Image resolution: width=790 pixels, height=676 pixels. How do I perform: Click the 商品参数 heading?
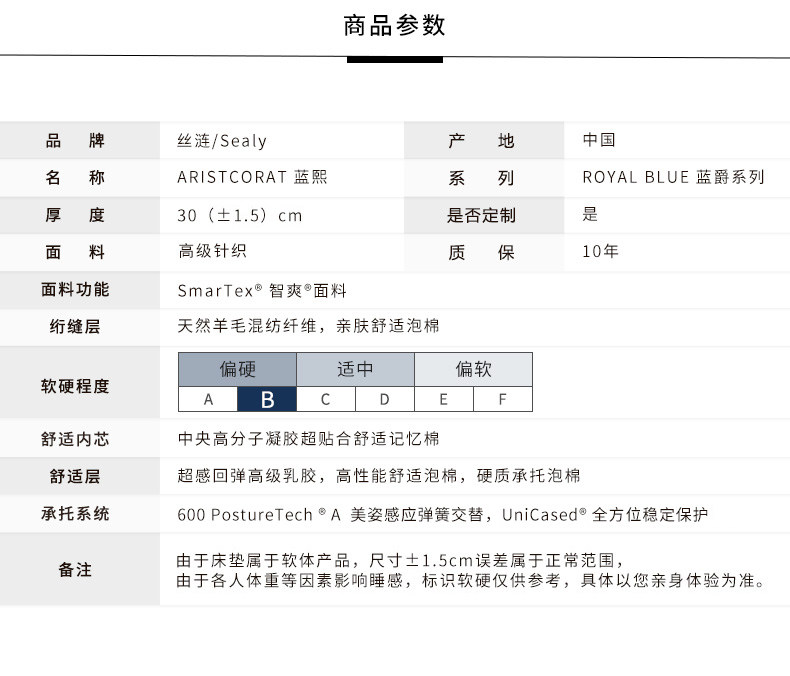(394, 25)
